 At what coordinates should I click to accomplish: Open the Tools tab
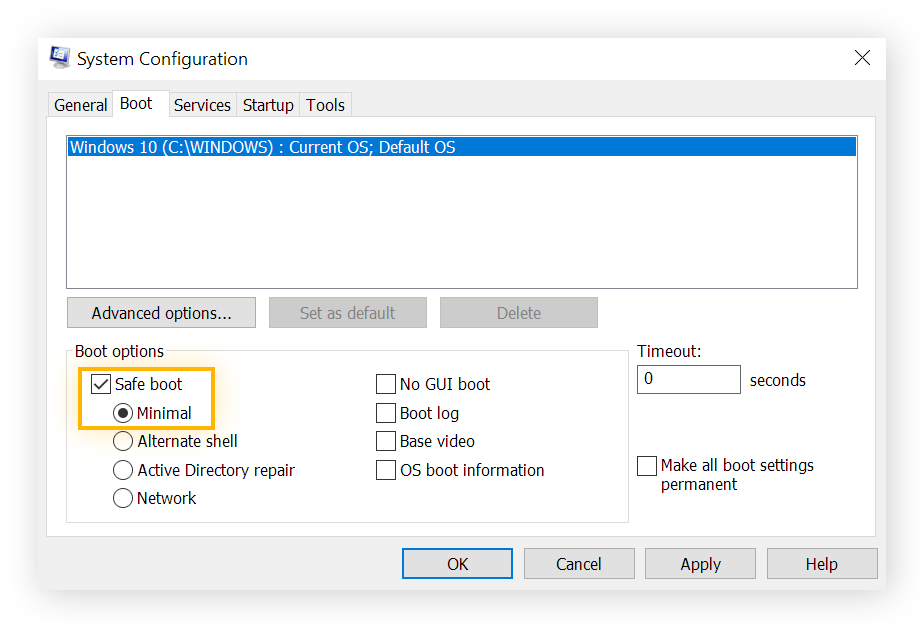tap(325, 104)
